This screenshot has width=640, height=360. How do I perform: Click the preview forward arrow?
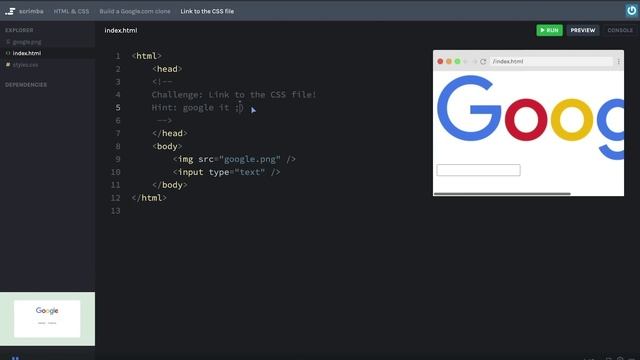pyautogui.click(x=474, y=62)
